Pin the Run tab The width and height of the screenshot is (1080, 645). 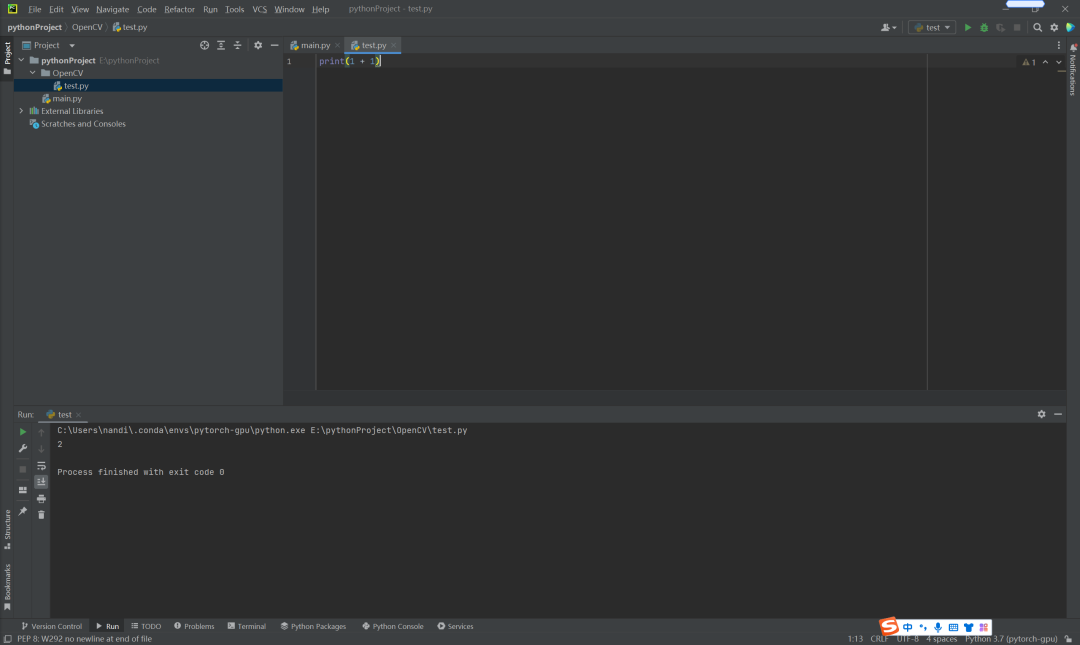tap(23, 511)
